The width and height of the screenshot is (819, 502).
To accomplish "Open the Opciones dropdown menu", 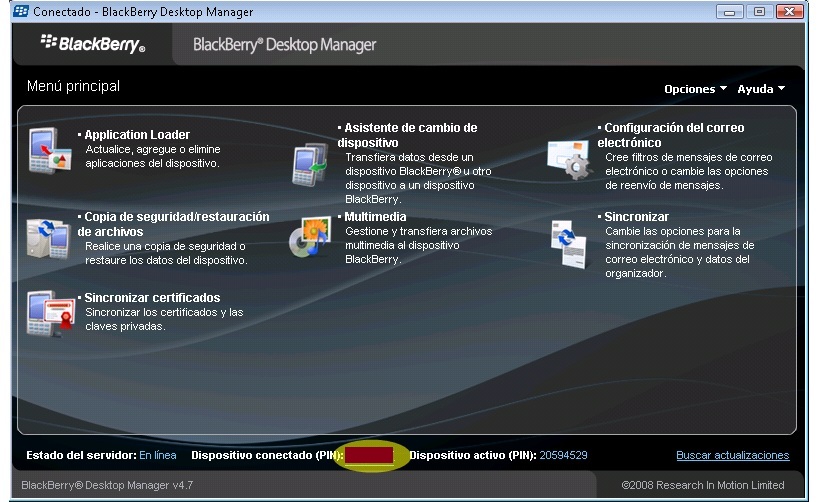I will tap(695, 89).
